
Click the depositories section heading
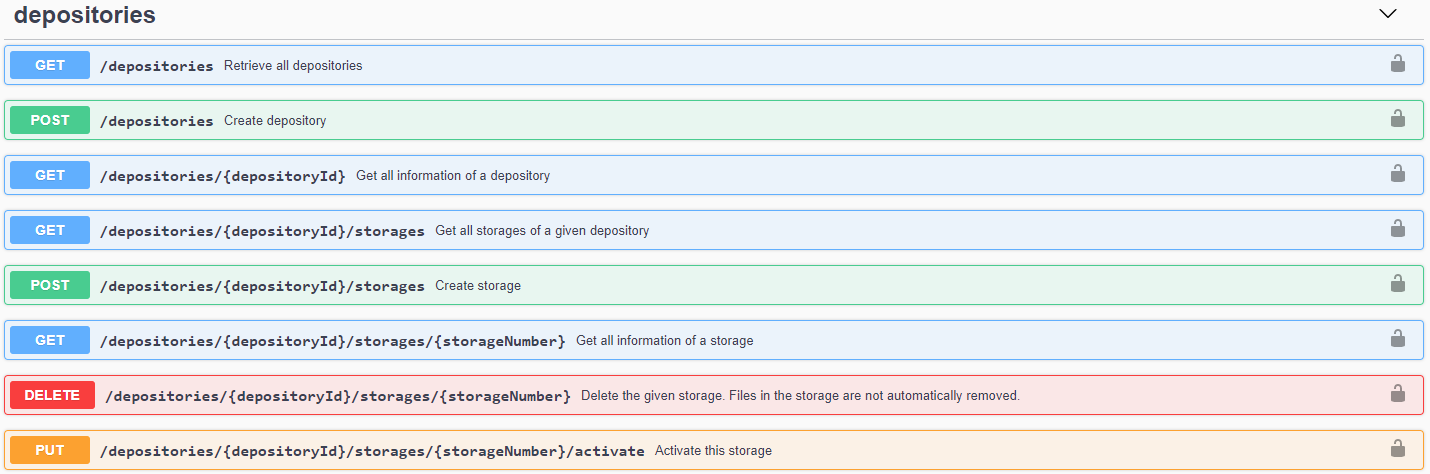[85, 15]
